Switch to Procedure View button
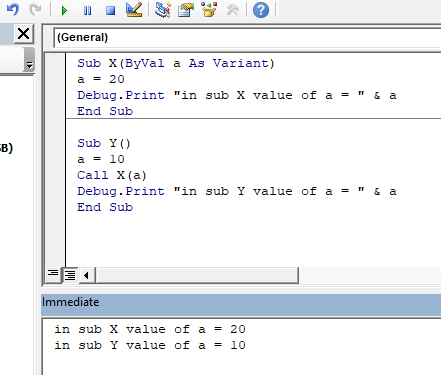This screenshot has height=375, width=441. (53, 275)
